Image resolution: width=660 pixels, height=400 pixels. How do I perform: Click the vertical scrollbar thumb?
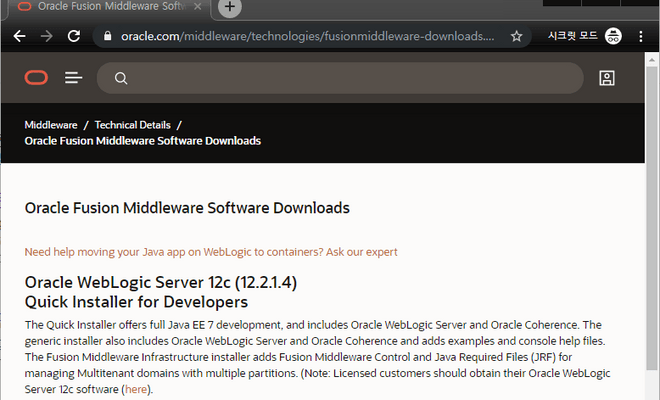point(652,218)
